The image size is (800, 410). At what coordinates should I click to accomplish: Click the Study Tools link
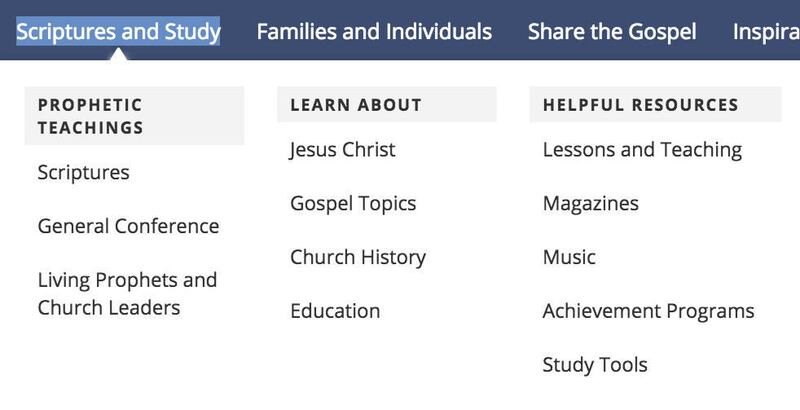tap(595, 365)
